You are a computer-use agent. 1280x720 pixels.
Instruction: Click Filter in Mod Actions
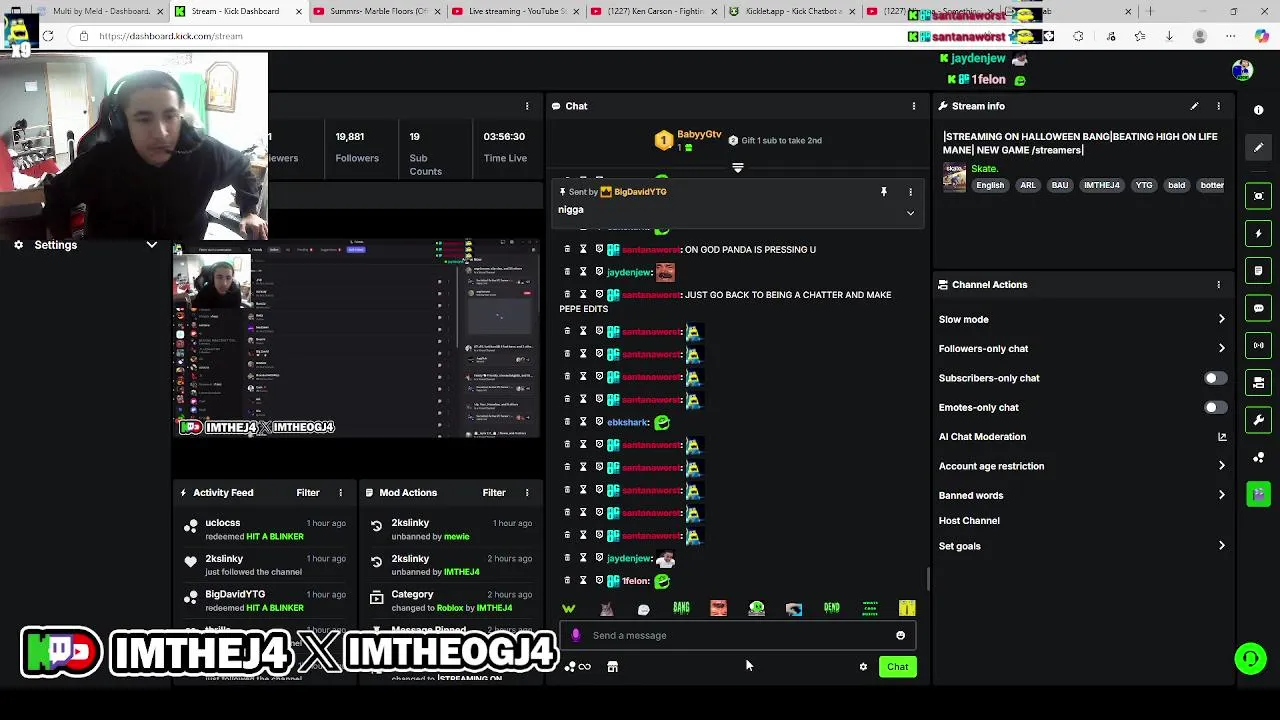(x=494, y=493)
